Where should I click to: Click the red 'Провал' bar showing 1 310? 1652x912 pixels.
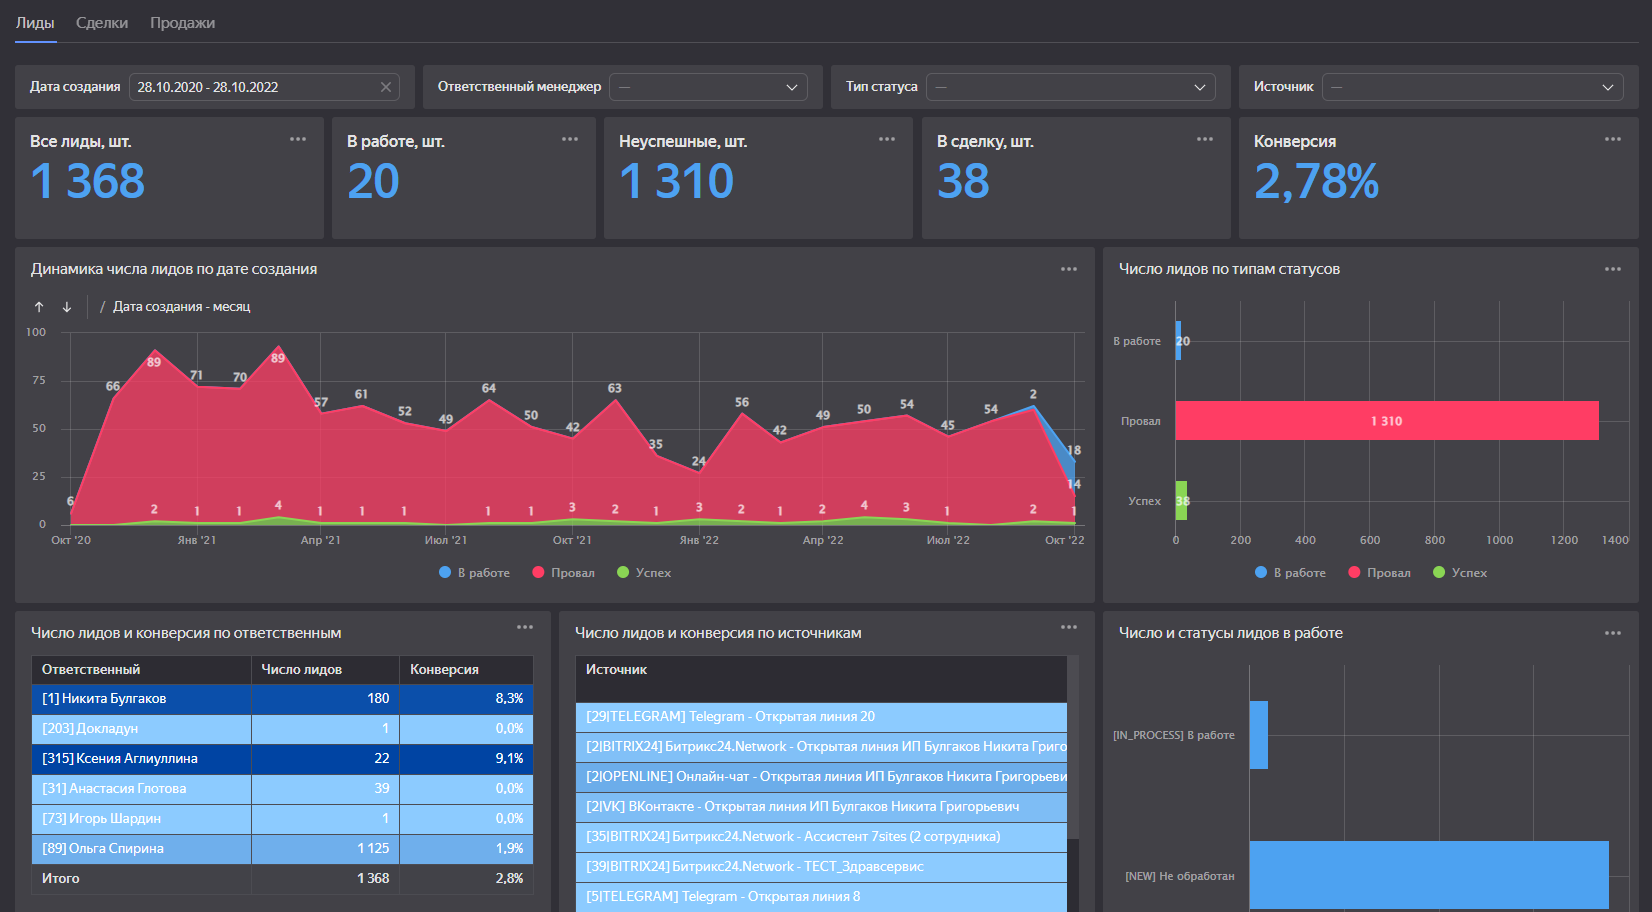[x=1386, y=421]
